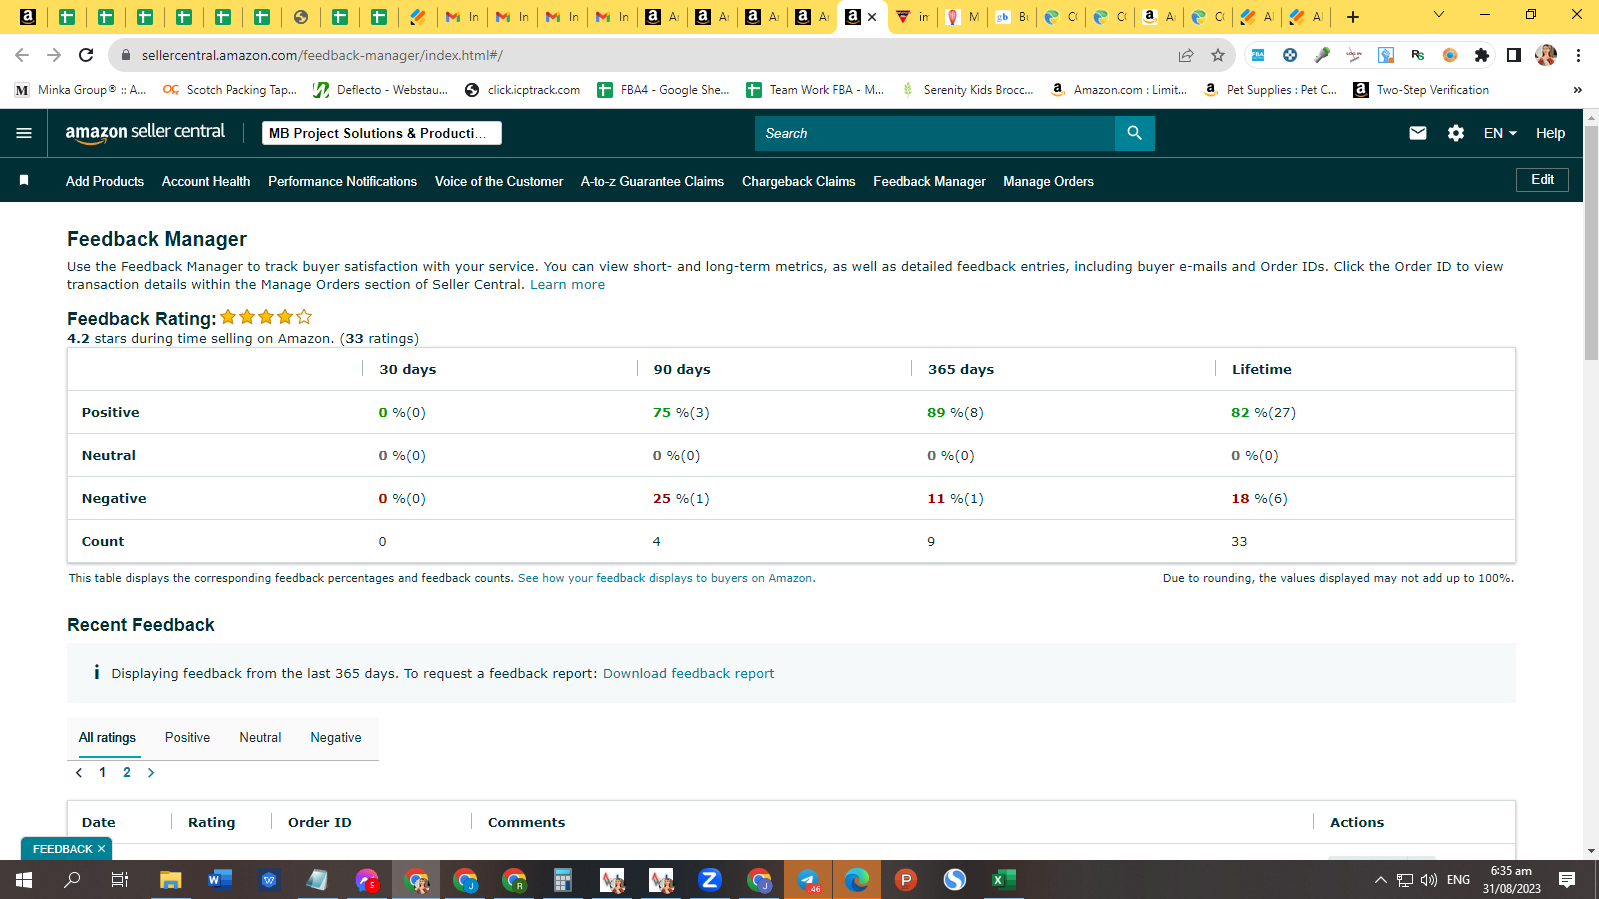Viewport: 1599px width, 899px height.
Task: Open the FBA extension icon
Action: click(1258, 55)
